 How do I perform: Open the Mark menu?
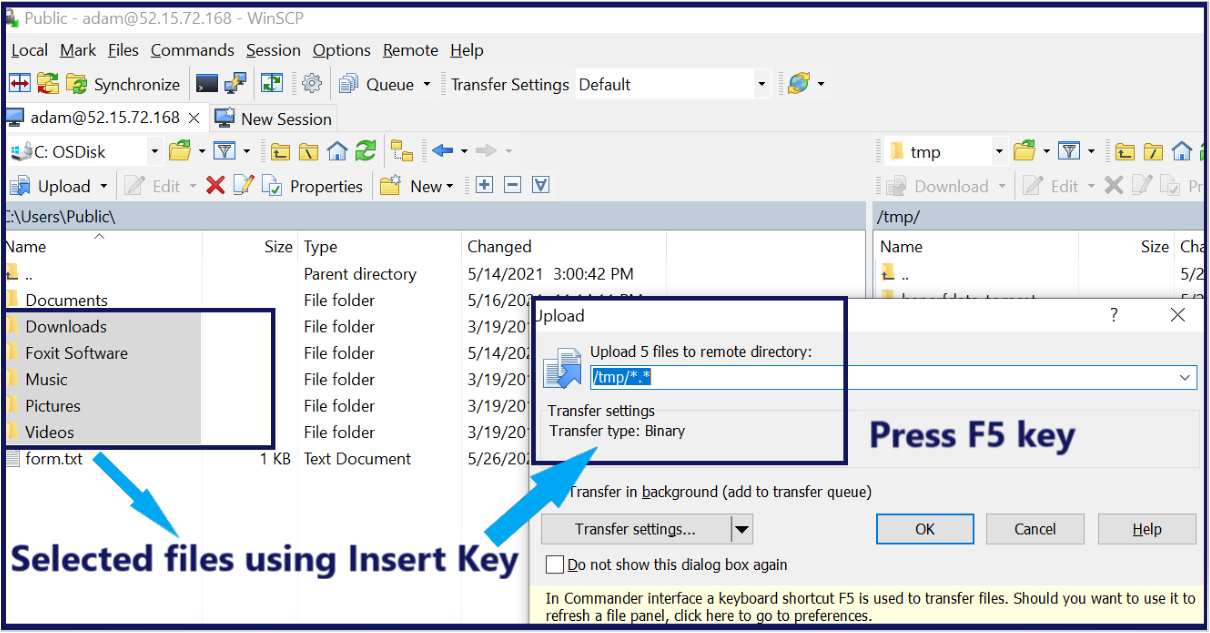coord(78,50)
